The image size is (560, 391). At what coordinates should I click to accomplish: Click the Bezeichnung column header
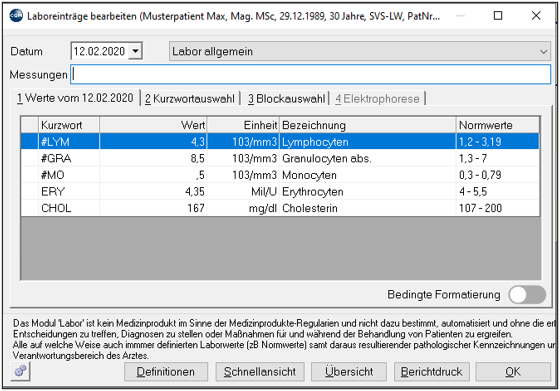click(368, 125)
